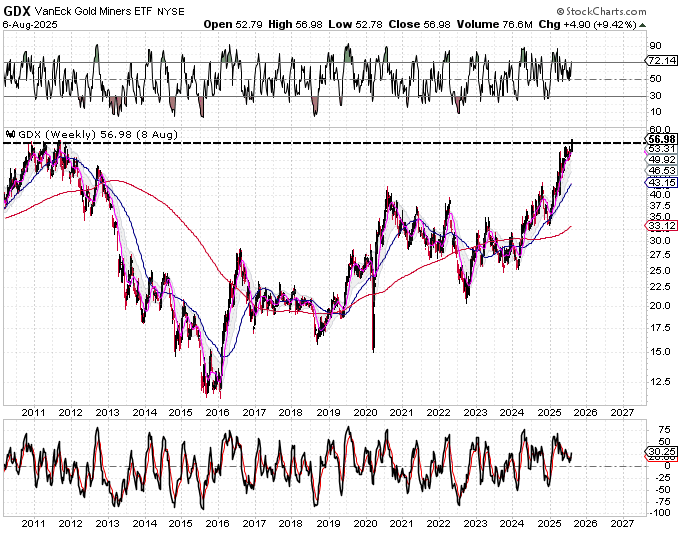Click the red 33.12 moving average label
Screen dimensions: 680x533
[658, 226]
